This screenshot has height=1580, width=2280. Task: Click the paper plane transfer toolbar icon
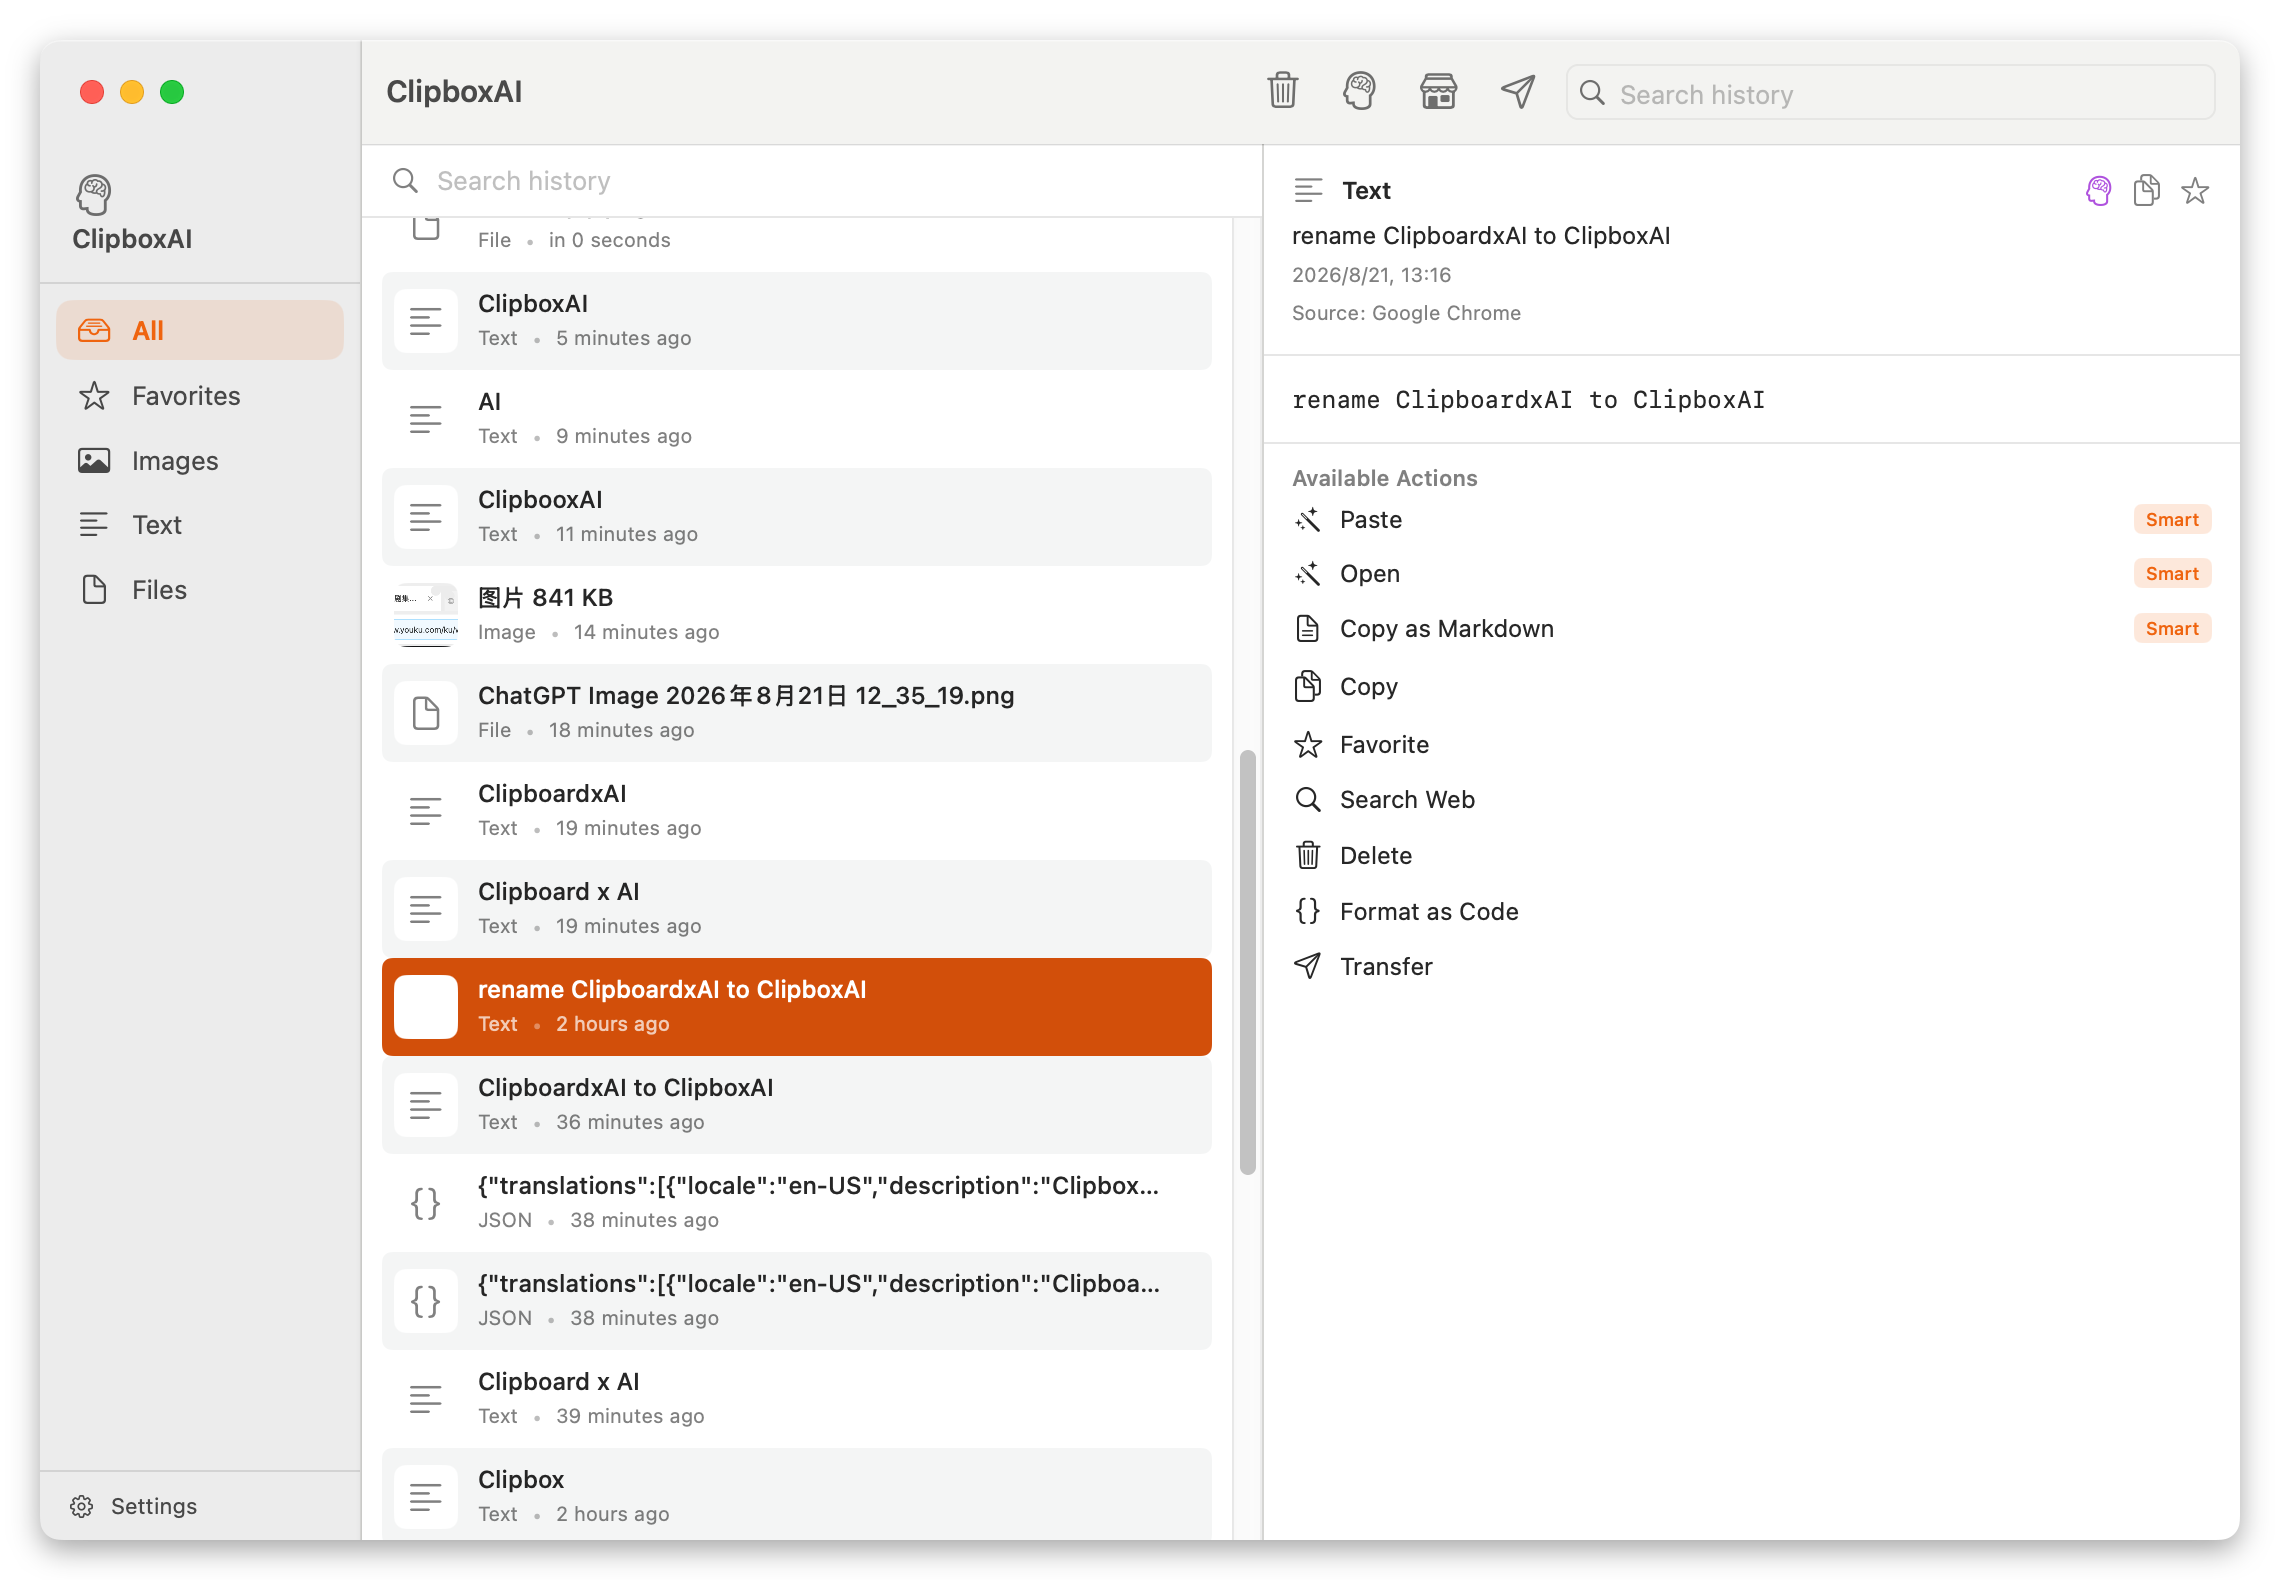pos(1517,91)
